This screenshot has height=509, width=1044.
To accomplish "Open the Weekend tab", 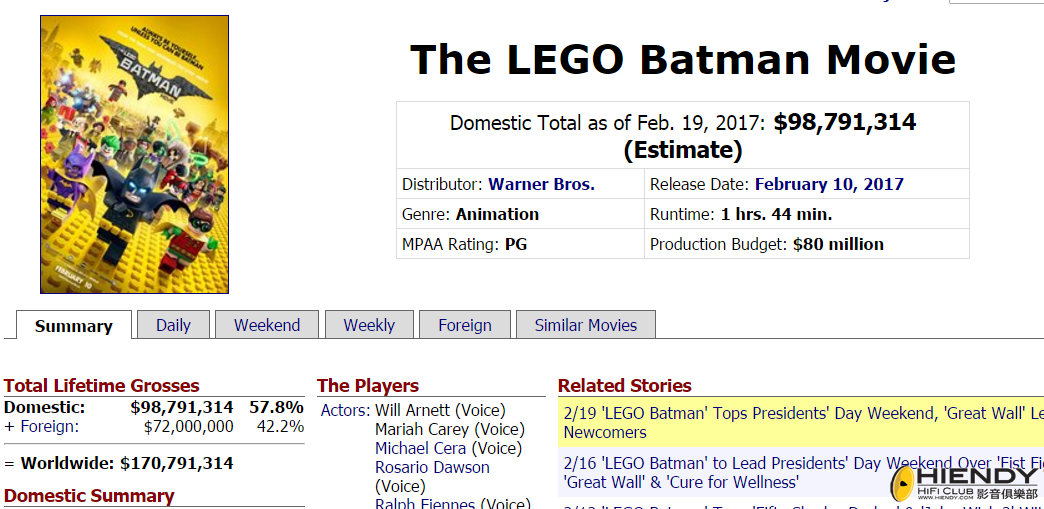I will tap(267, 325).
